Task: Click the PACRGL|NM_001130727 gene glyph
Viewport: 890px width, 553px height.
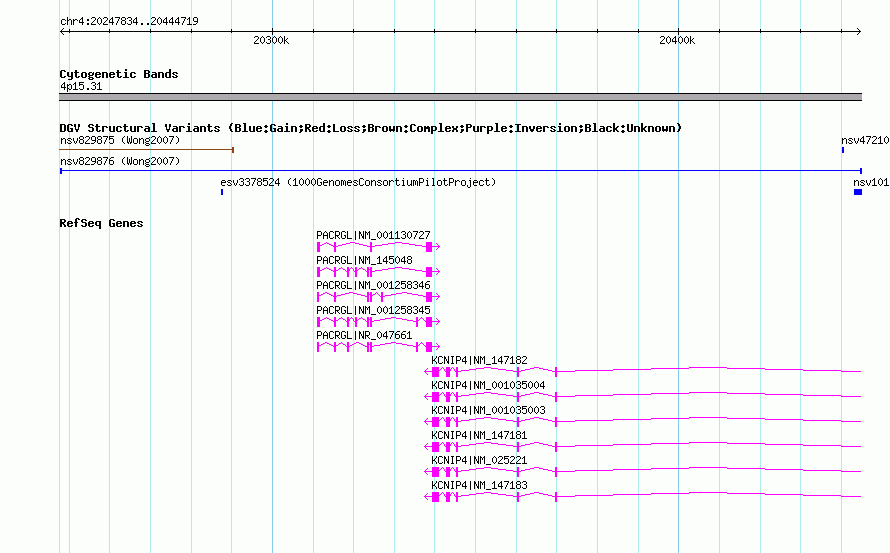Action: [x=378, y=246]
